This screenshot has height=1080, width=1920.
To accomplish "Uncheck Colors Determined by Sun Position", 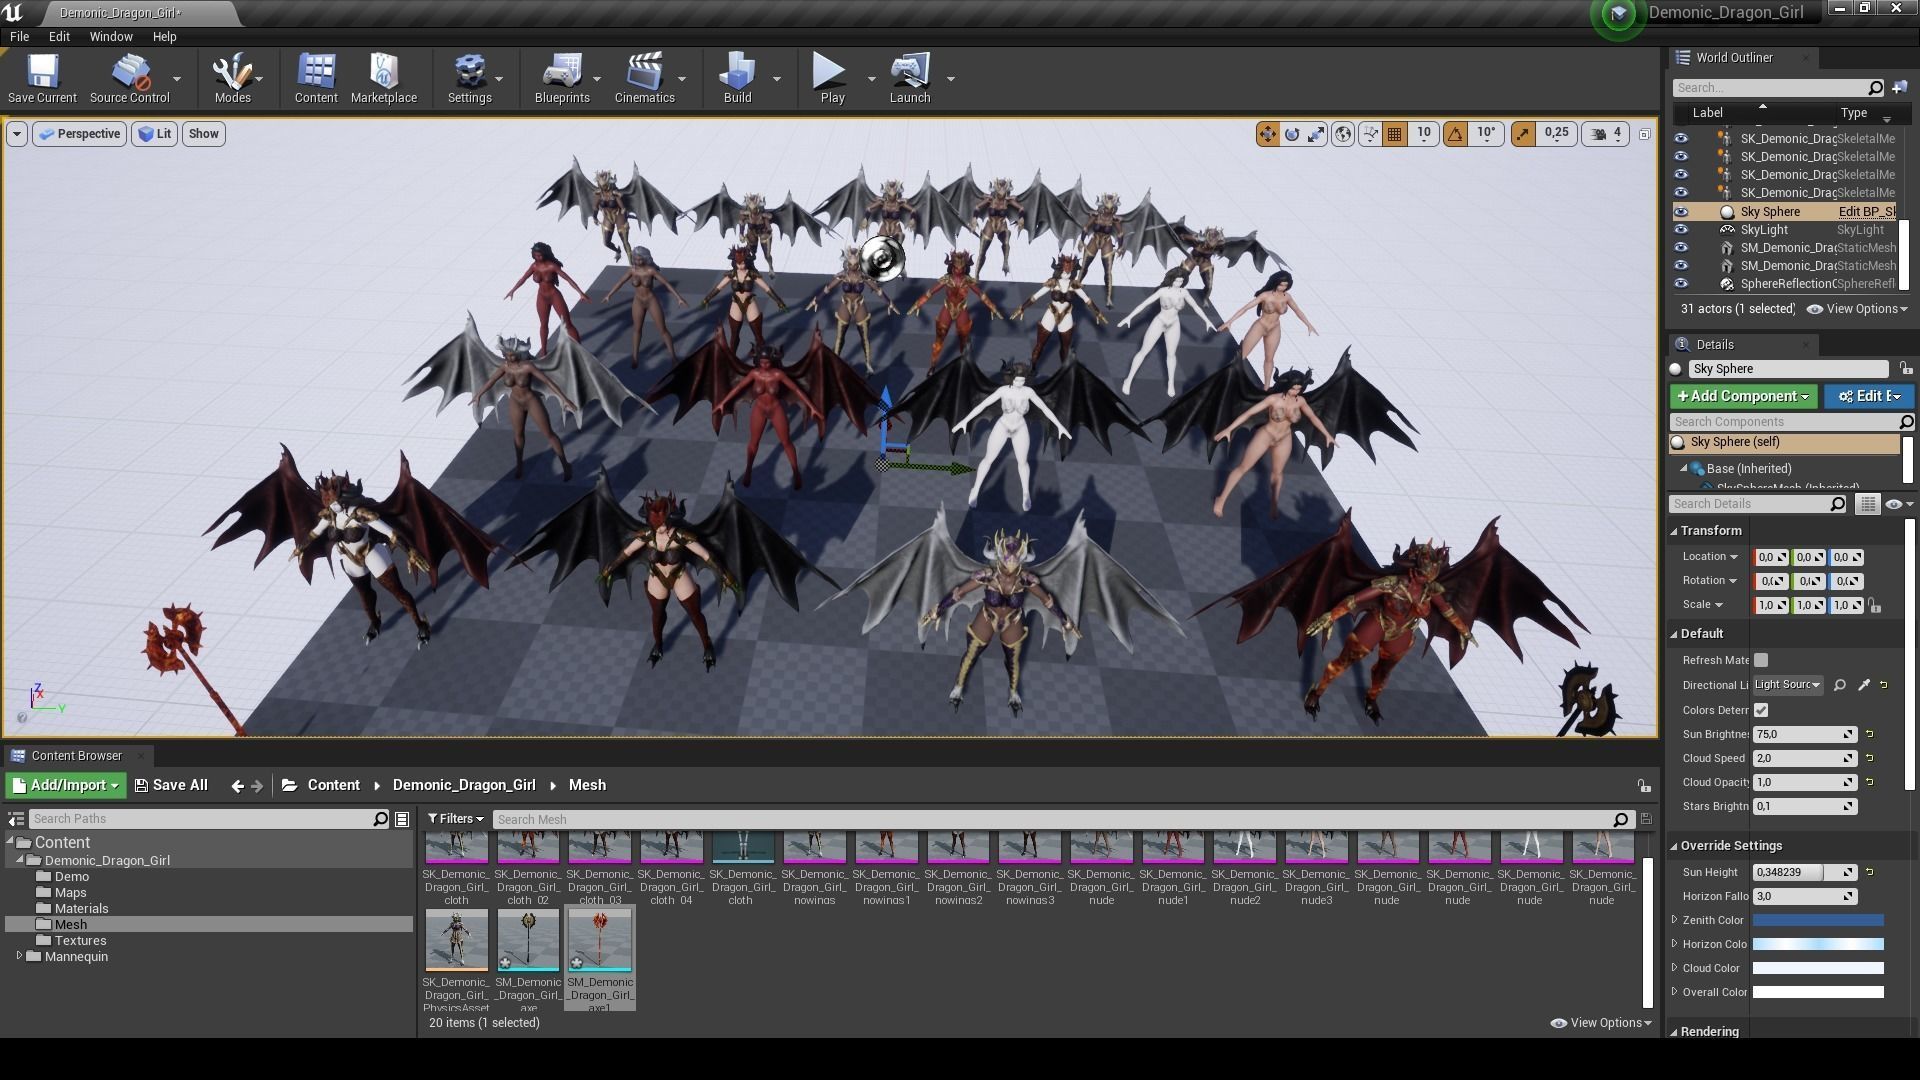I will coord(1761,710).
